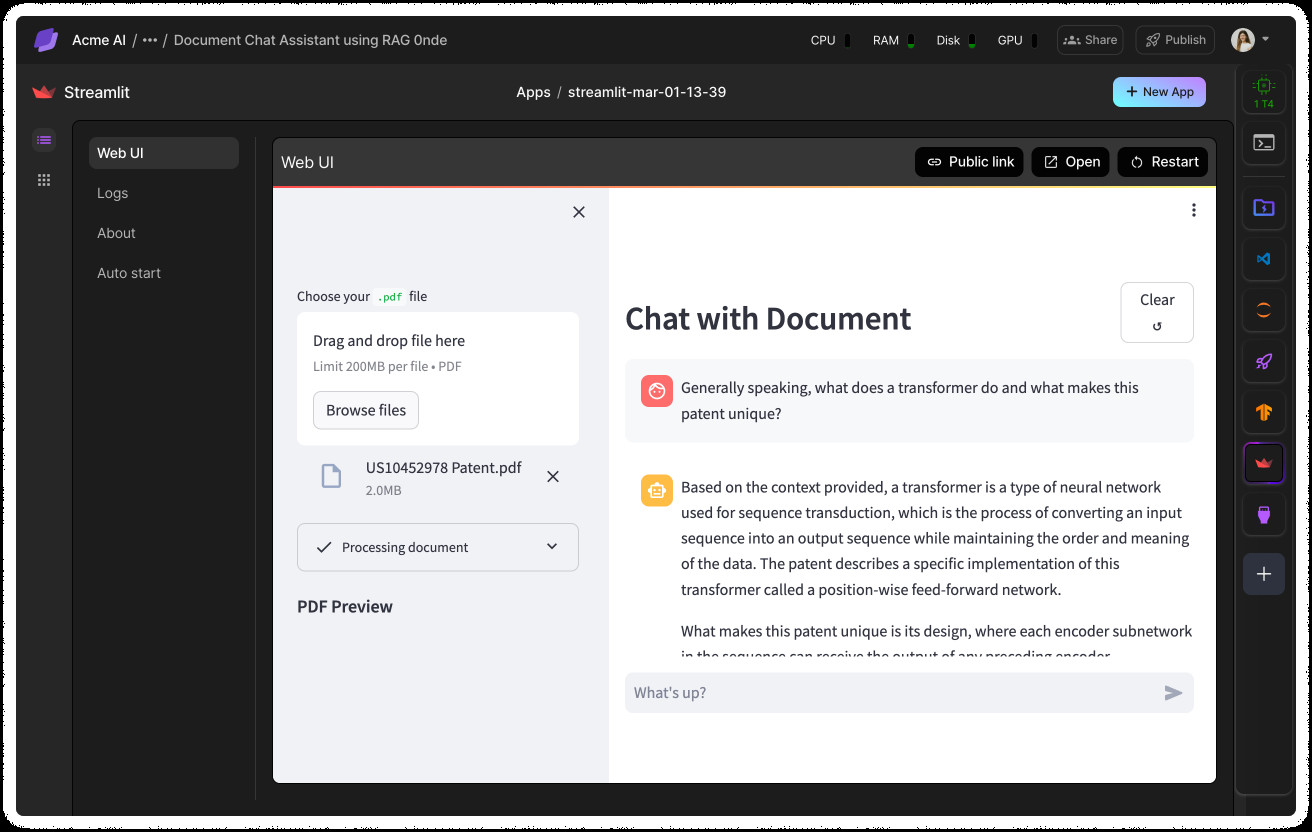
Task: Send the chat message arrow icon
Action: click(1174, 693)
